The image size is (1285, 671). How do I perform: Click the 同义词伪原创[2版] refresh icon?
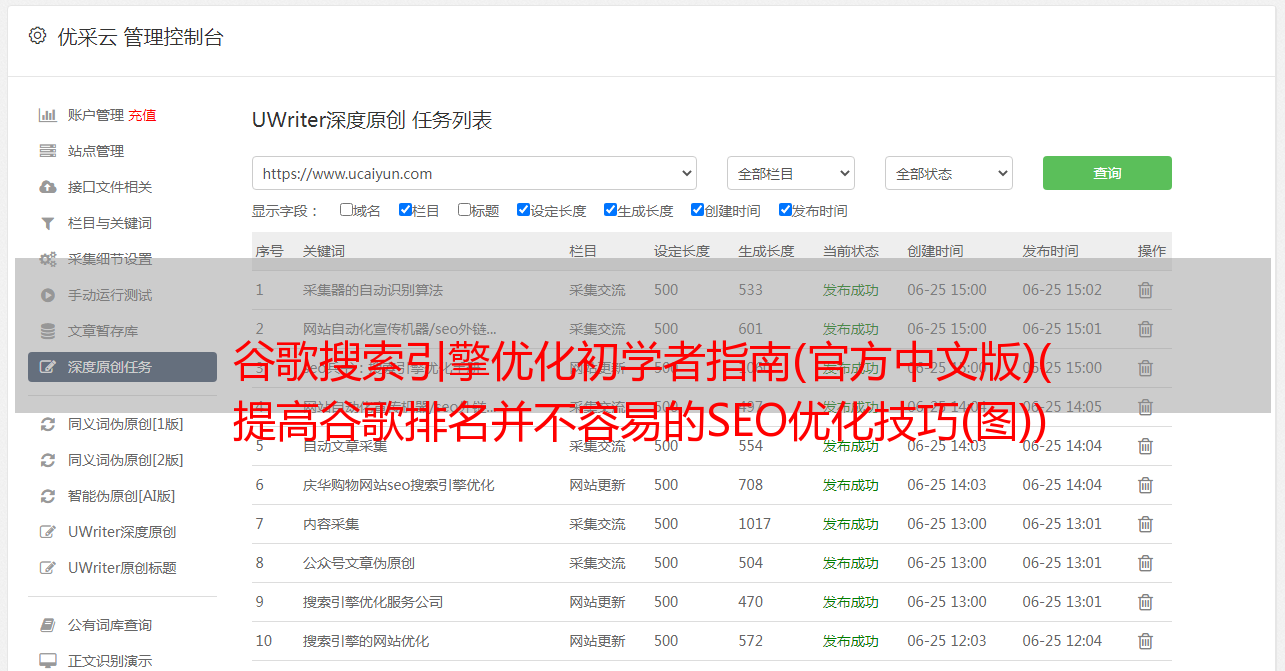point(47,460)
